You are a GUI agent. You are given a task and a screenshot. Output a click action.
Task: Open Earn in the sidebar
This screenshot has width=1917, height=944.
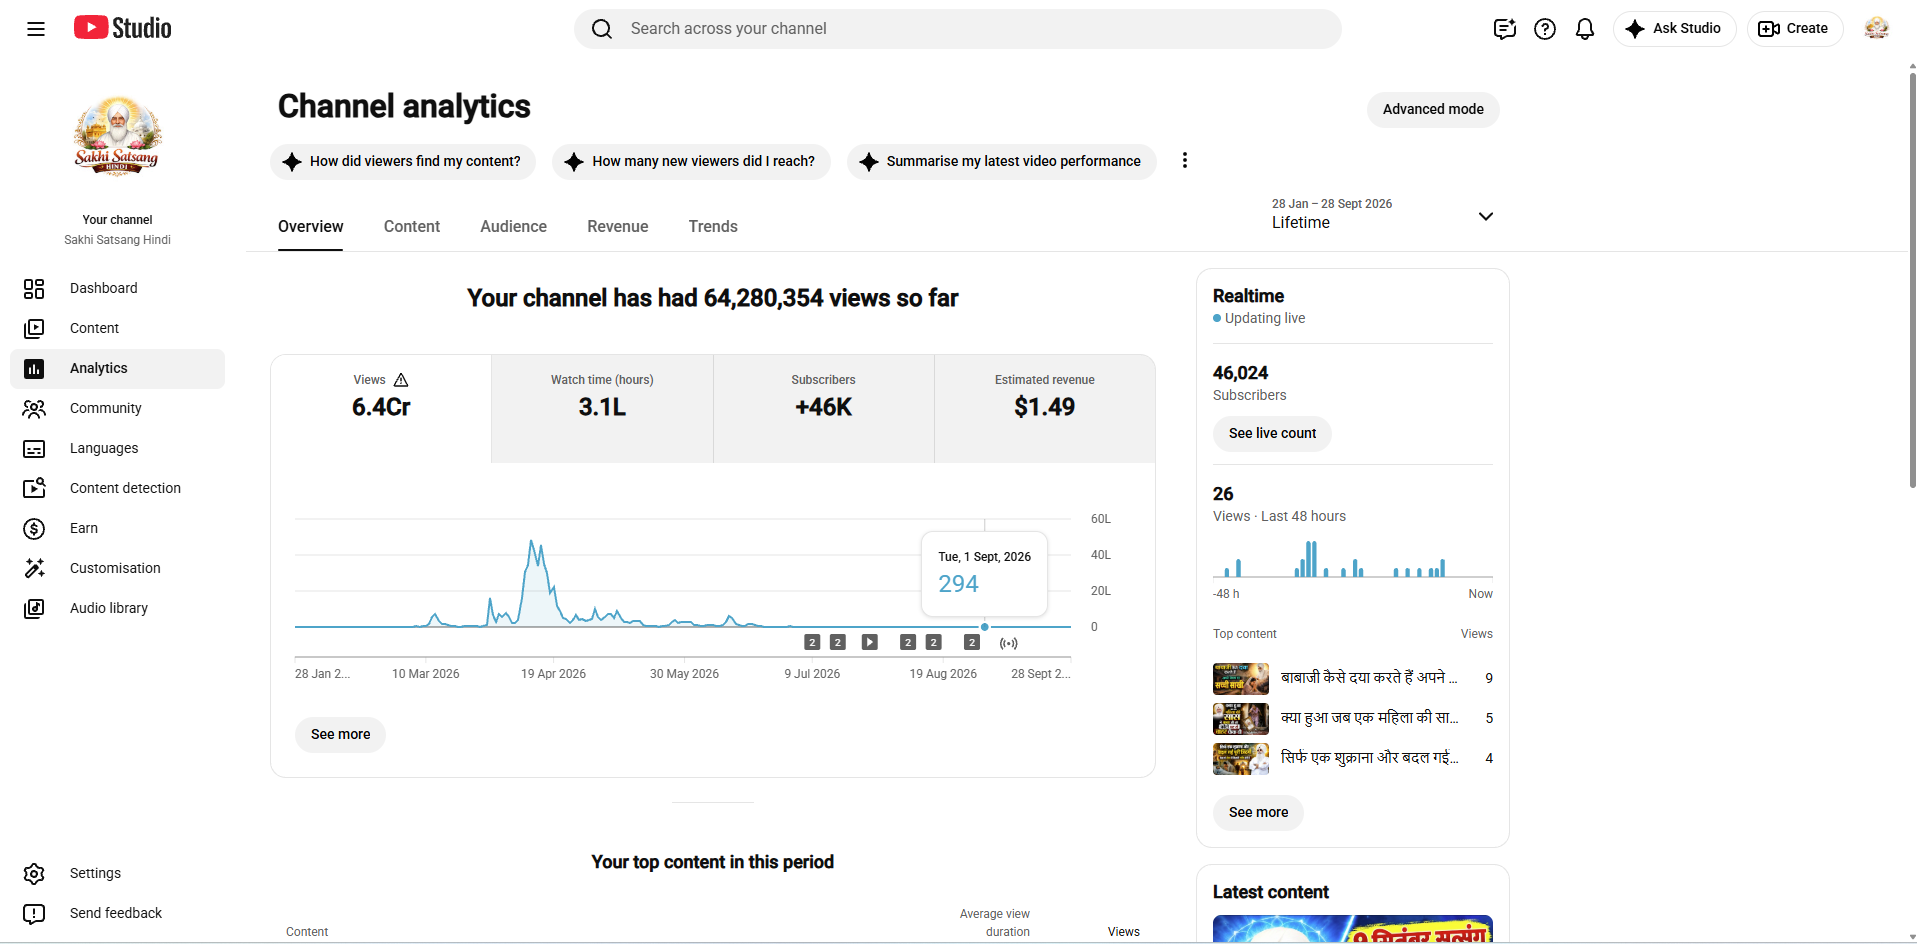(117, 529)
